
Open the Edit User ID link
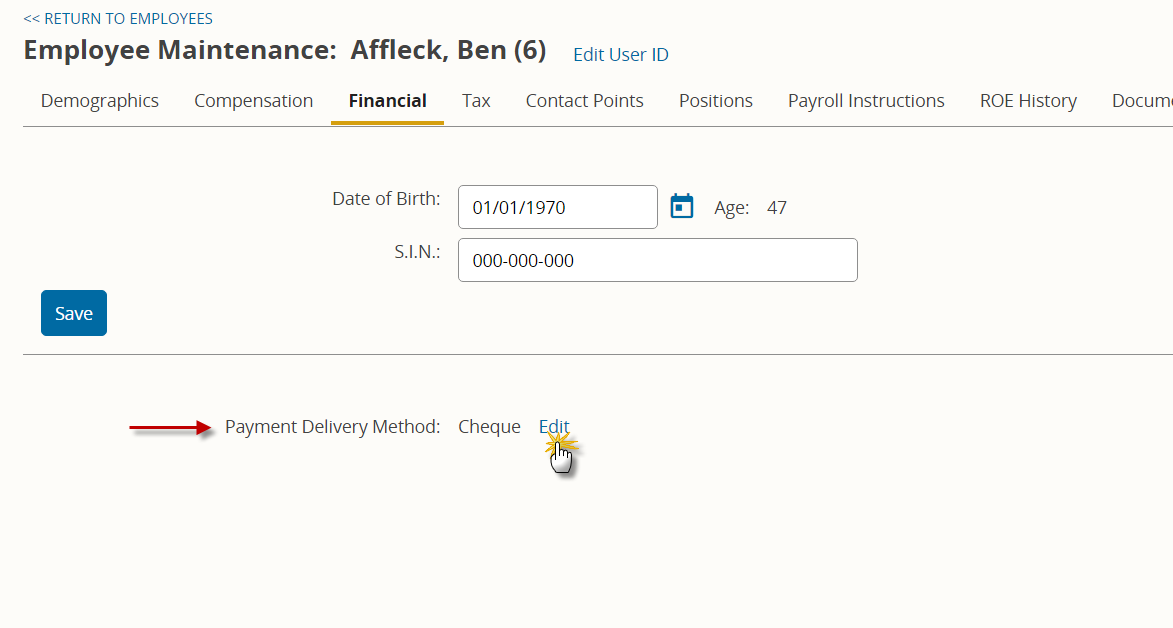[621, 55]
